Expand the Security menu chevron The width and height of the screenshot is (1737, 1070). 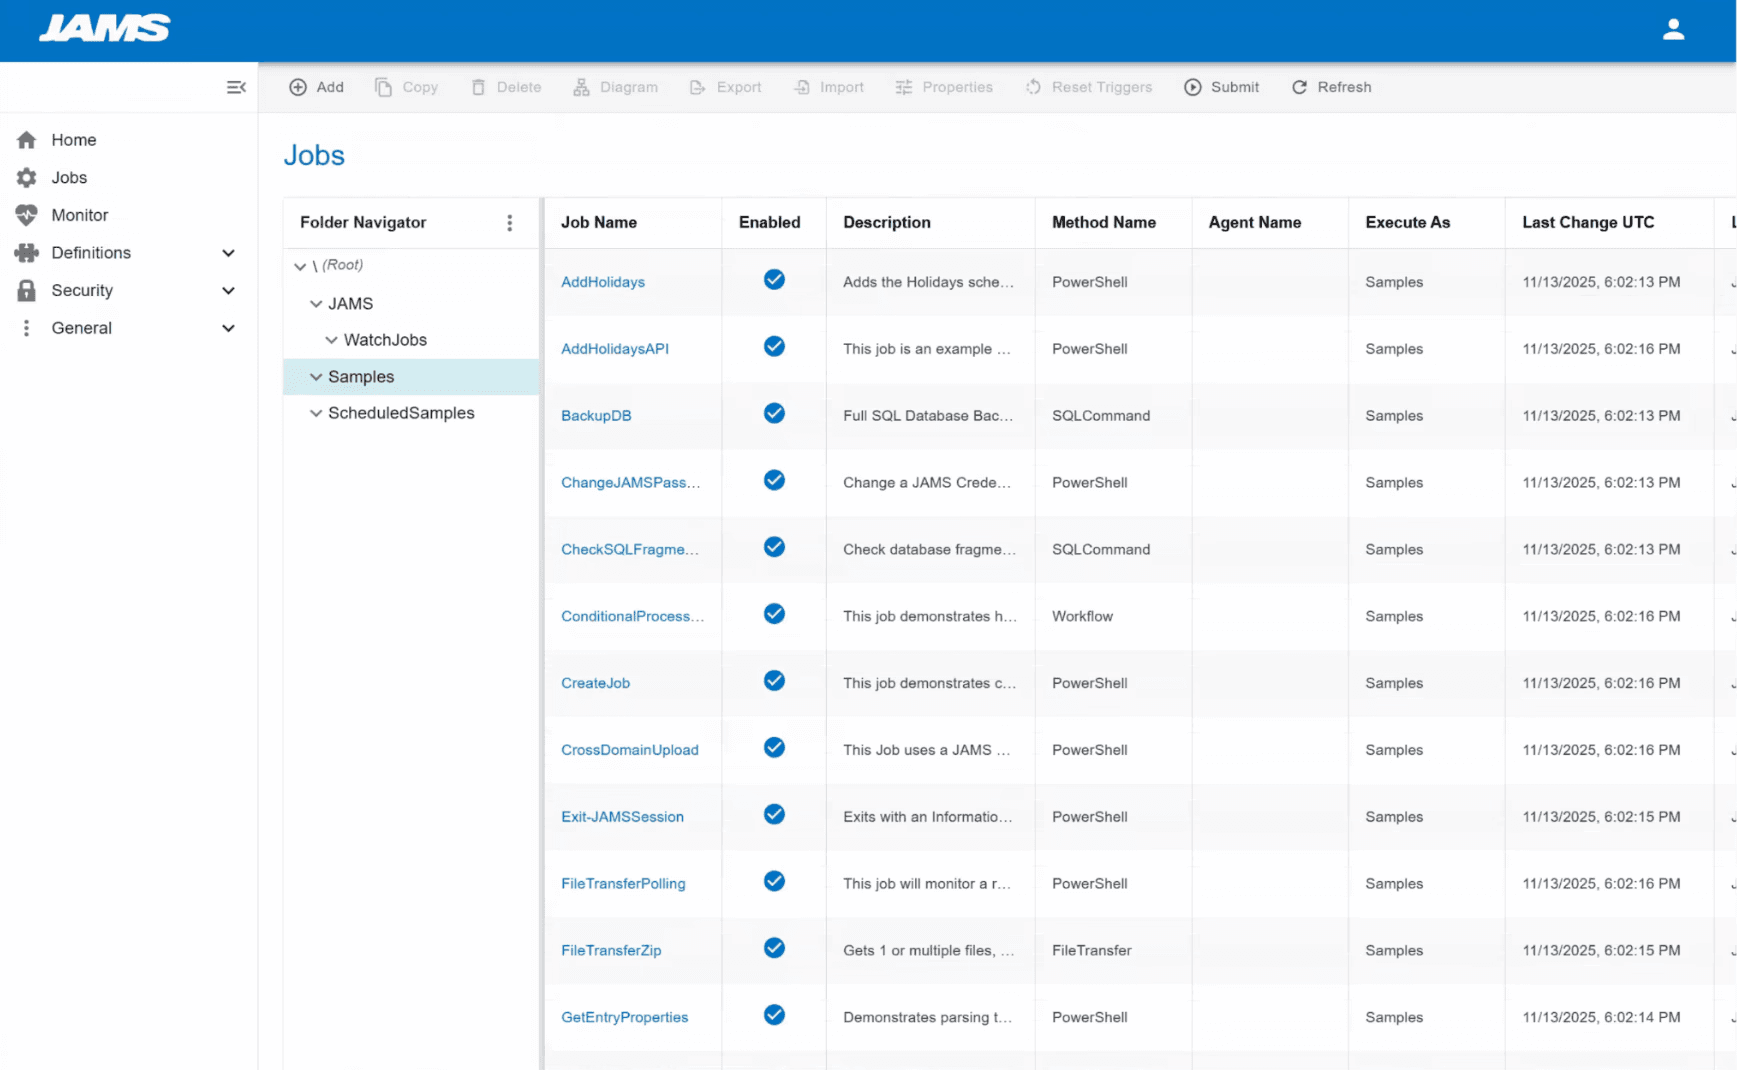pyautogui.click(x=228, y=291)
